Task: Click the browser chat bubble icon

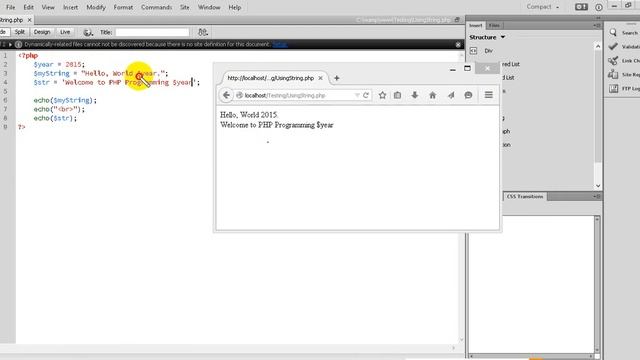Action: 469,95
